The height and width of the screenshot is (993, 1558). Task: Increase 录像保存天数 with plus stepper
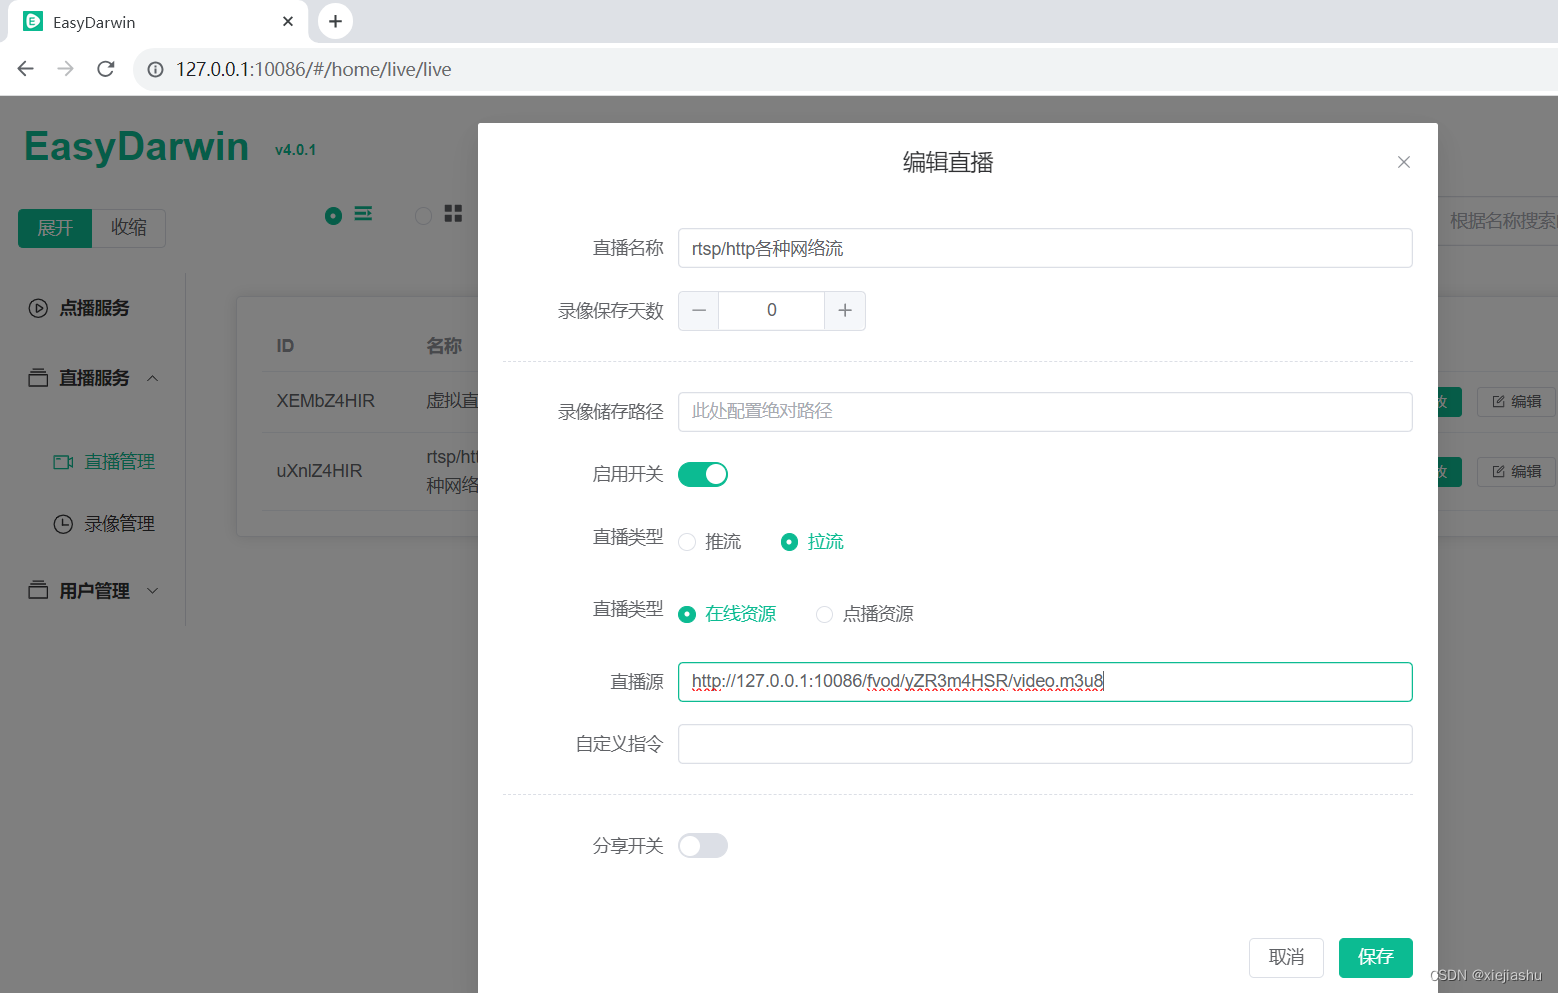point(845,310)
